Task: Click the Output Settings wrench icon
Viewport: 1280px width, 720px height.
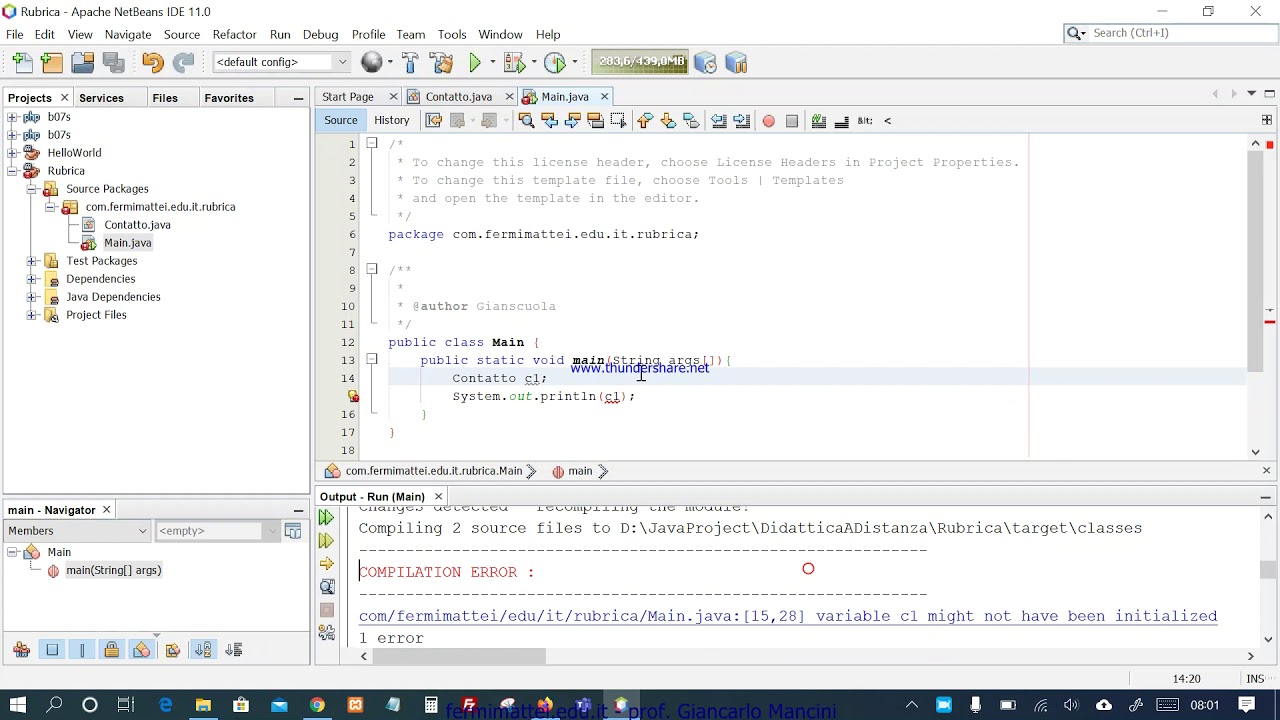Action: click(326, 632)
